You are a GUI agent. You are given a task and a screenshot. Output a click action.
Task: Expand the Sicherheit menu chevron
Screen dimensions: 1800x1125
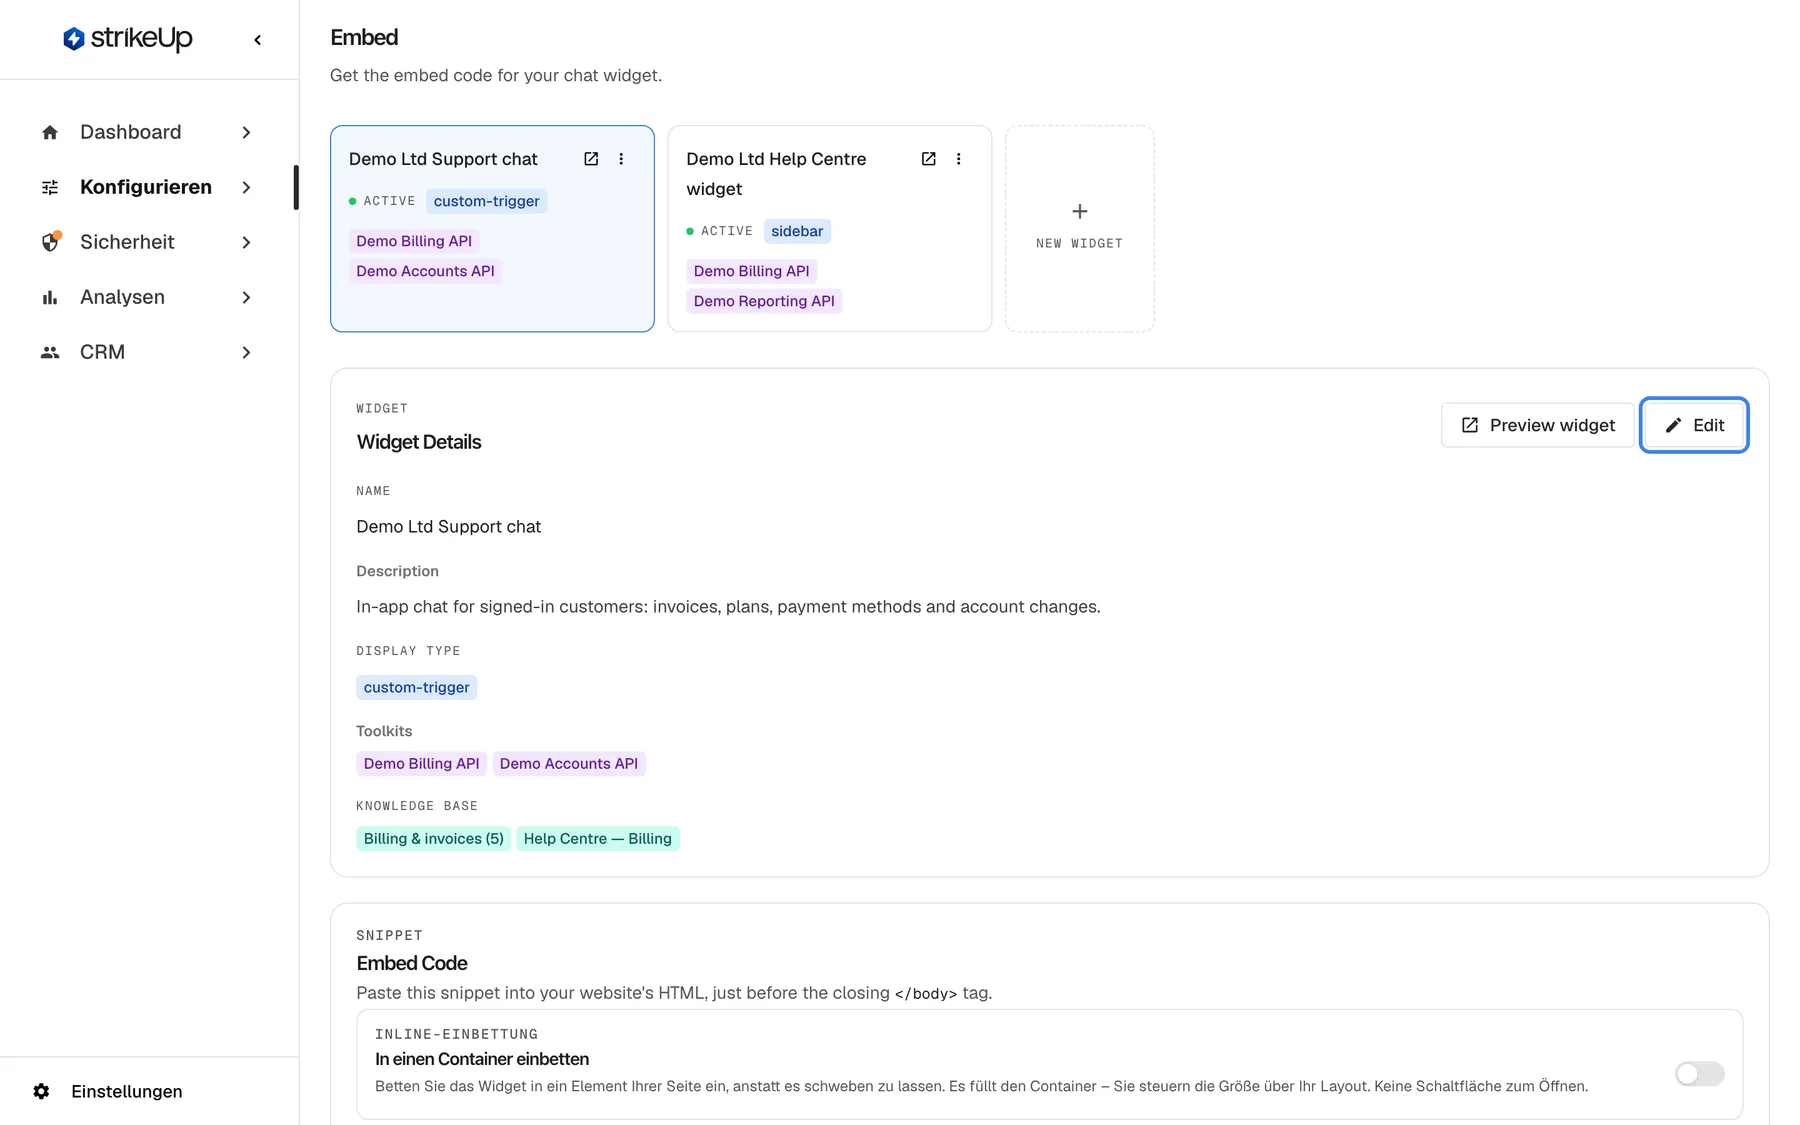tap(246, 242)
